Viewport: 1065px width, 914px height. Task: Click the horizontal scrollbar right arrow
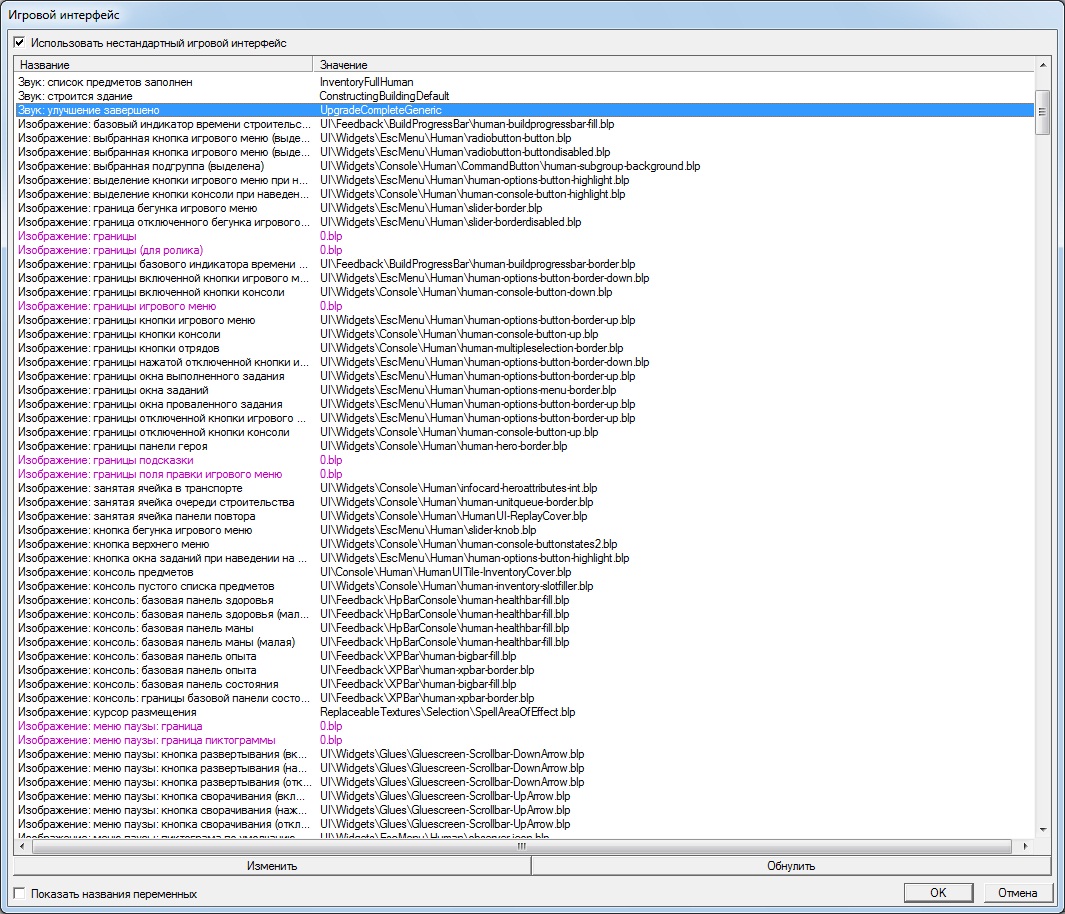point(1026,846)
